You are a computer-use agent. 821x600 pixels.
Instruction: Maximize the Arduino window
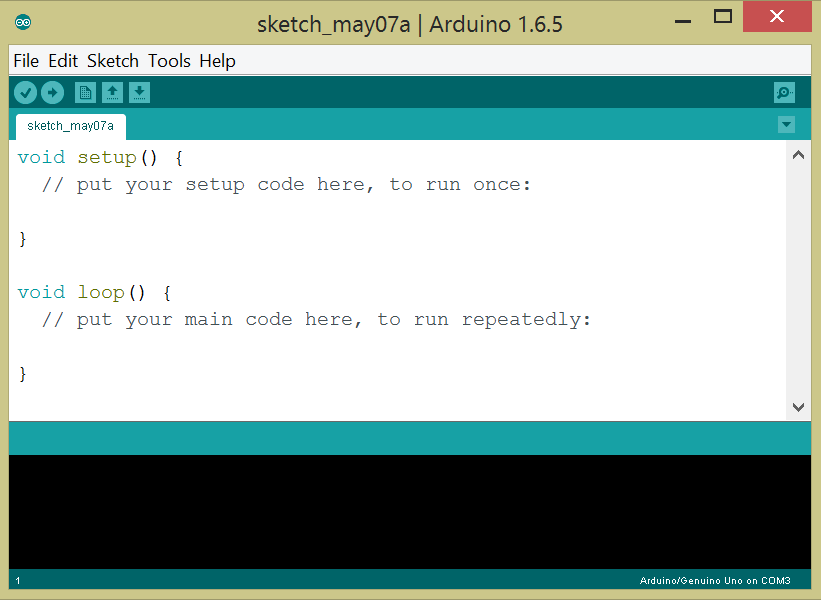click(x=723, y=17)
